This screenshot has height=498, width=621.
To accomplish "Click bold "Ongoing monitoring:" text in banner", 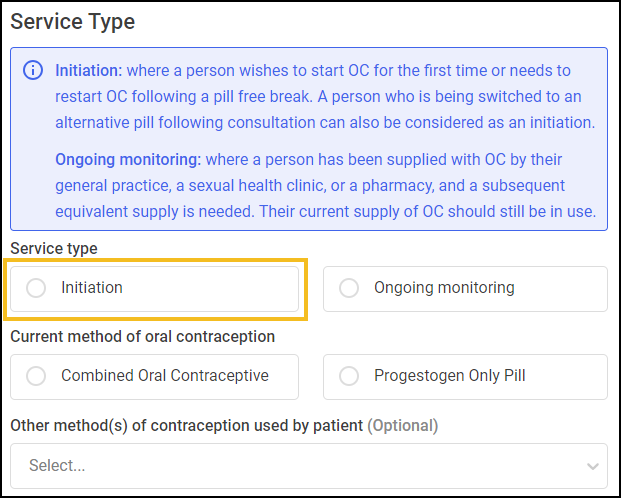I will [128, 160].
